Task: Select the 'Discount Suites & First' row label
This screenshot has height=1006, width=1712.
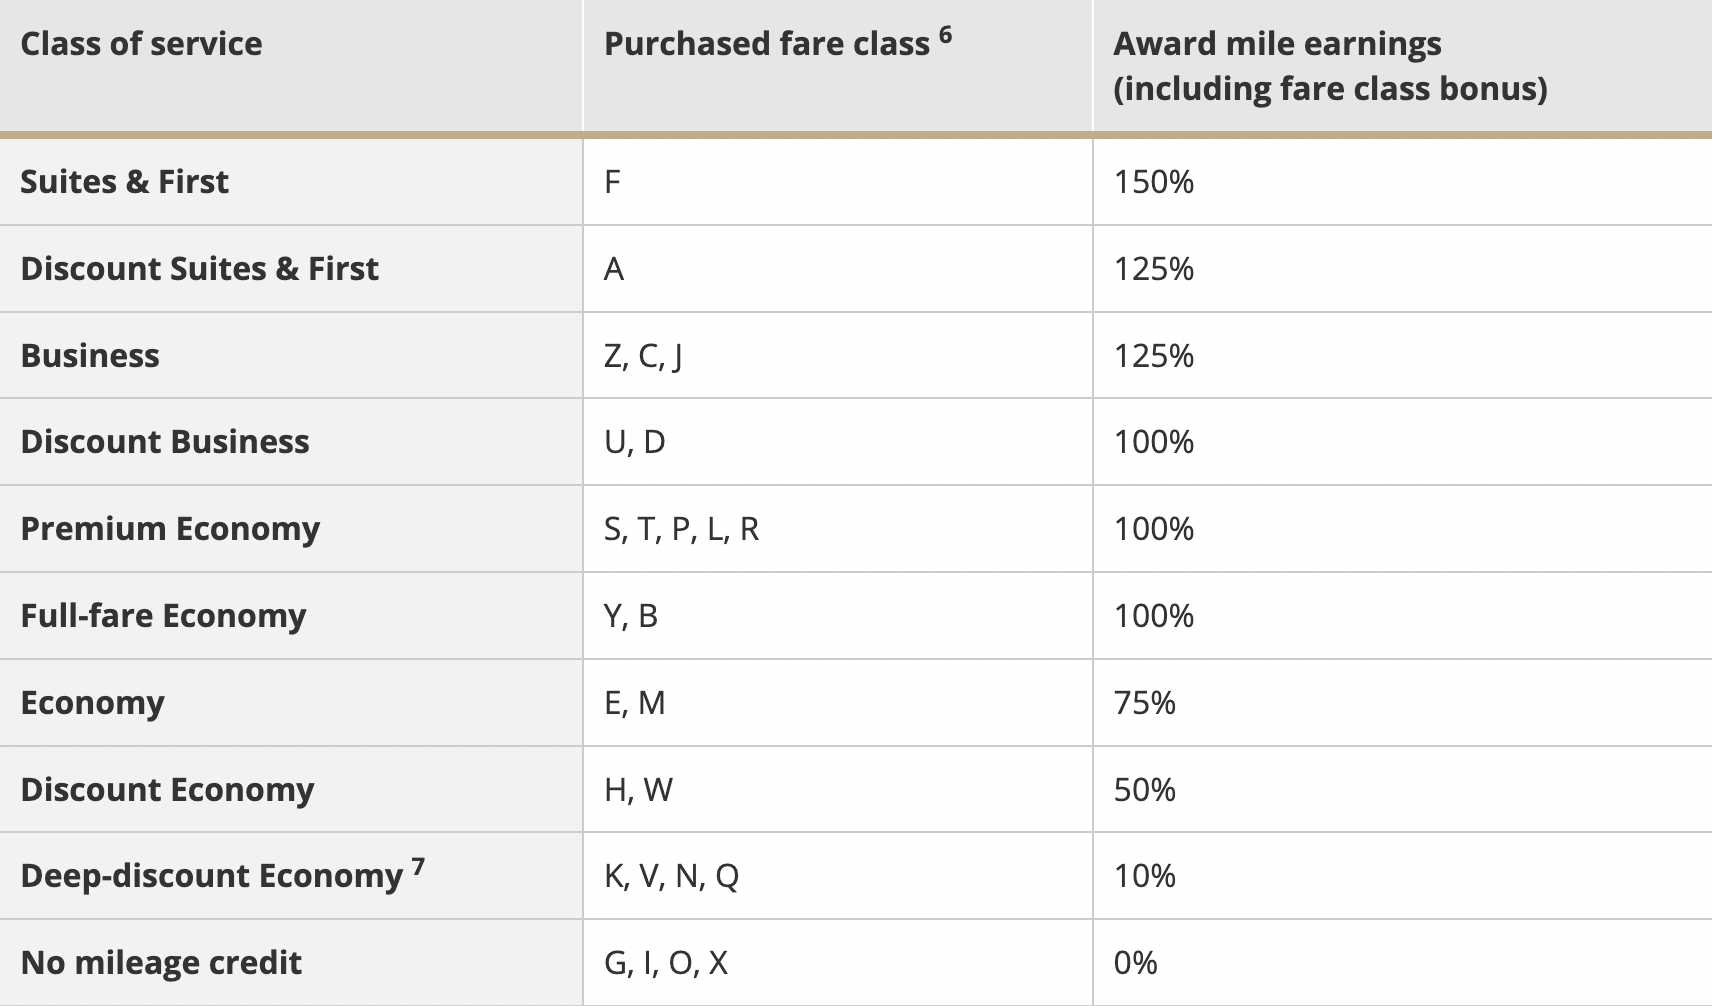Action: (x=199, y=269)
